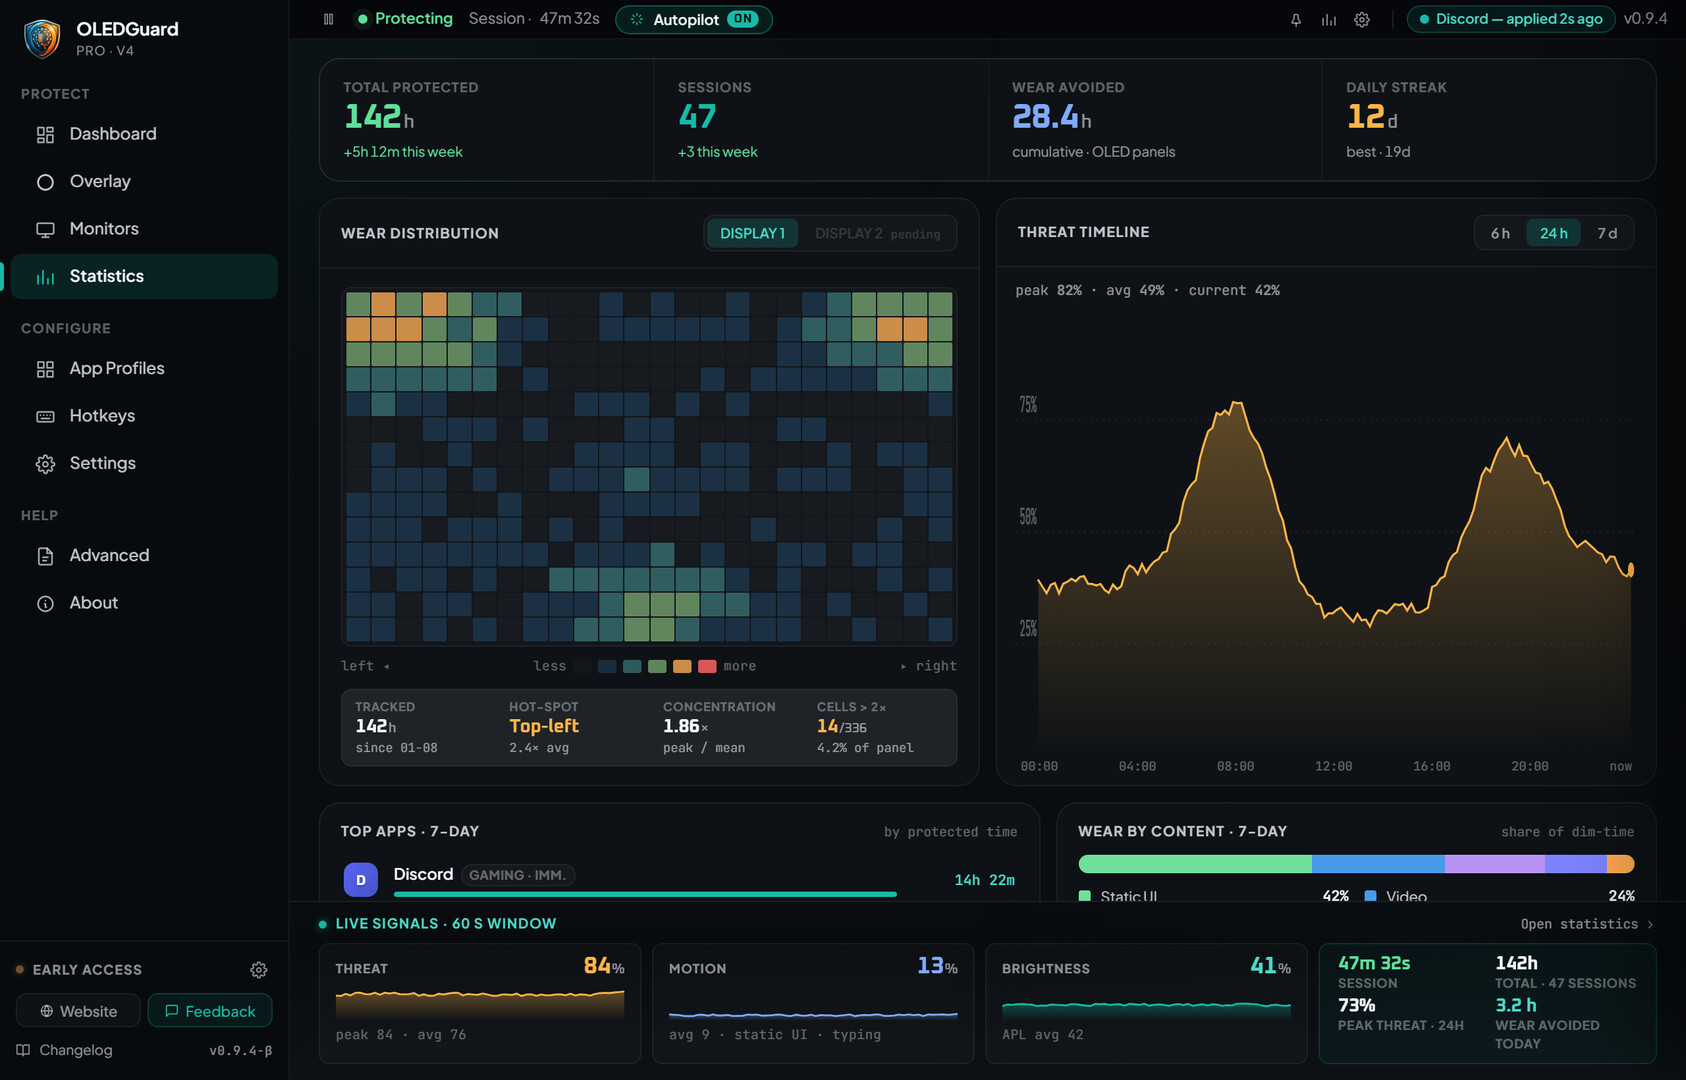Click the Autopilot sparkle icon
1686x1080 pixels.
coord(637,19)
